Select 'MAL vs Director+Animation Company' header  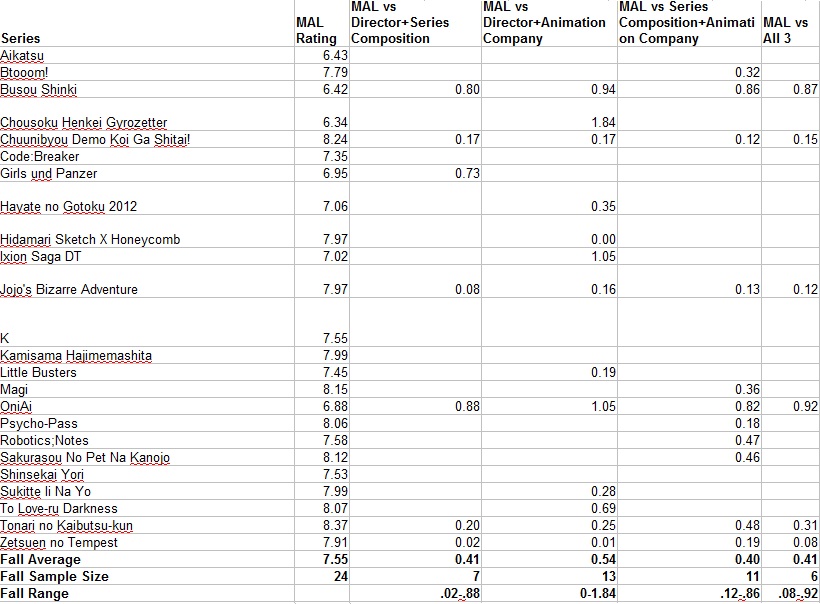click(x=549, y=24)
